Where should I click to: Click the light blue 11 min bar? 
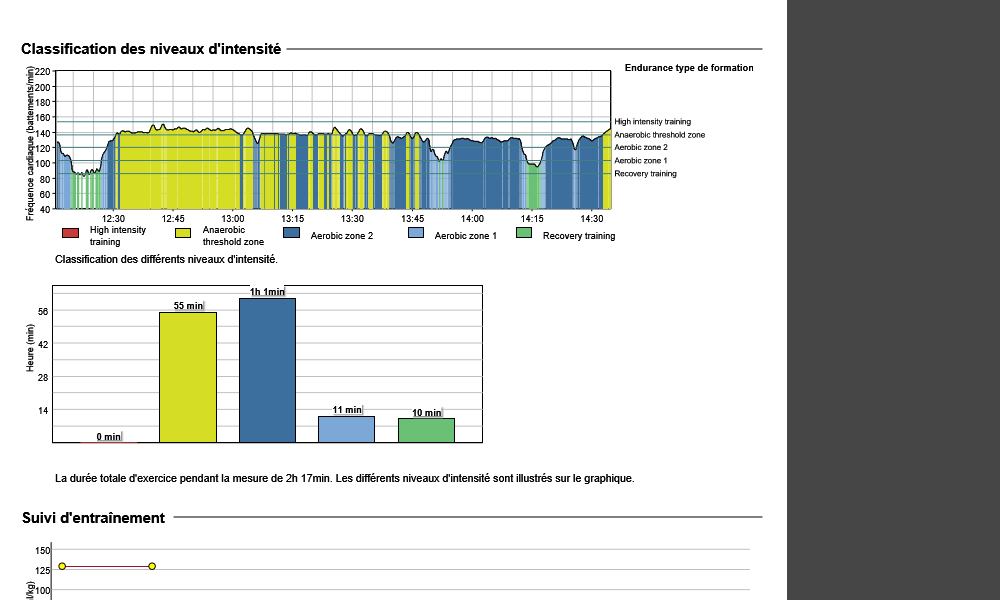pyautogui.click(x=347, y=429)
